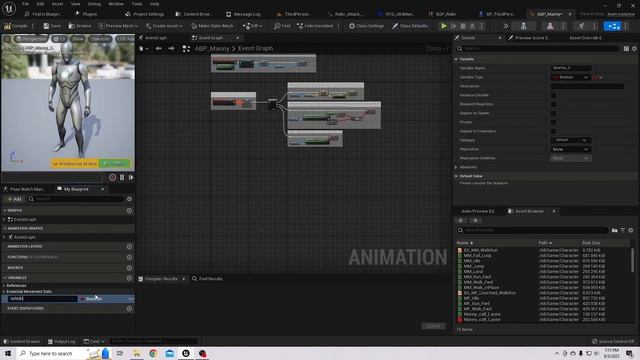
Task: Click the Windows Start button
Action: (x=8, y=353)
